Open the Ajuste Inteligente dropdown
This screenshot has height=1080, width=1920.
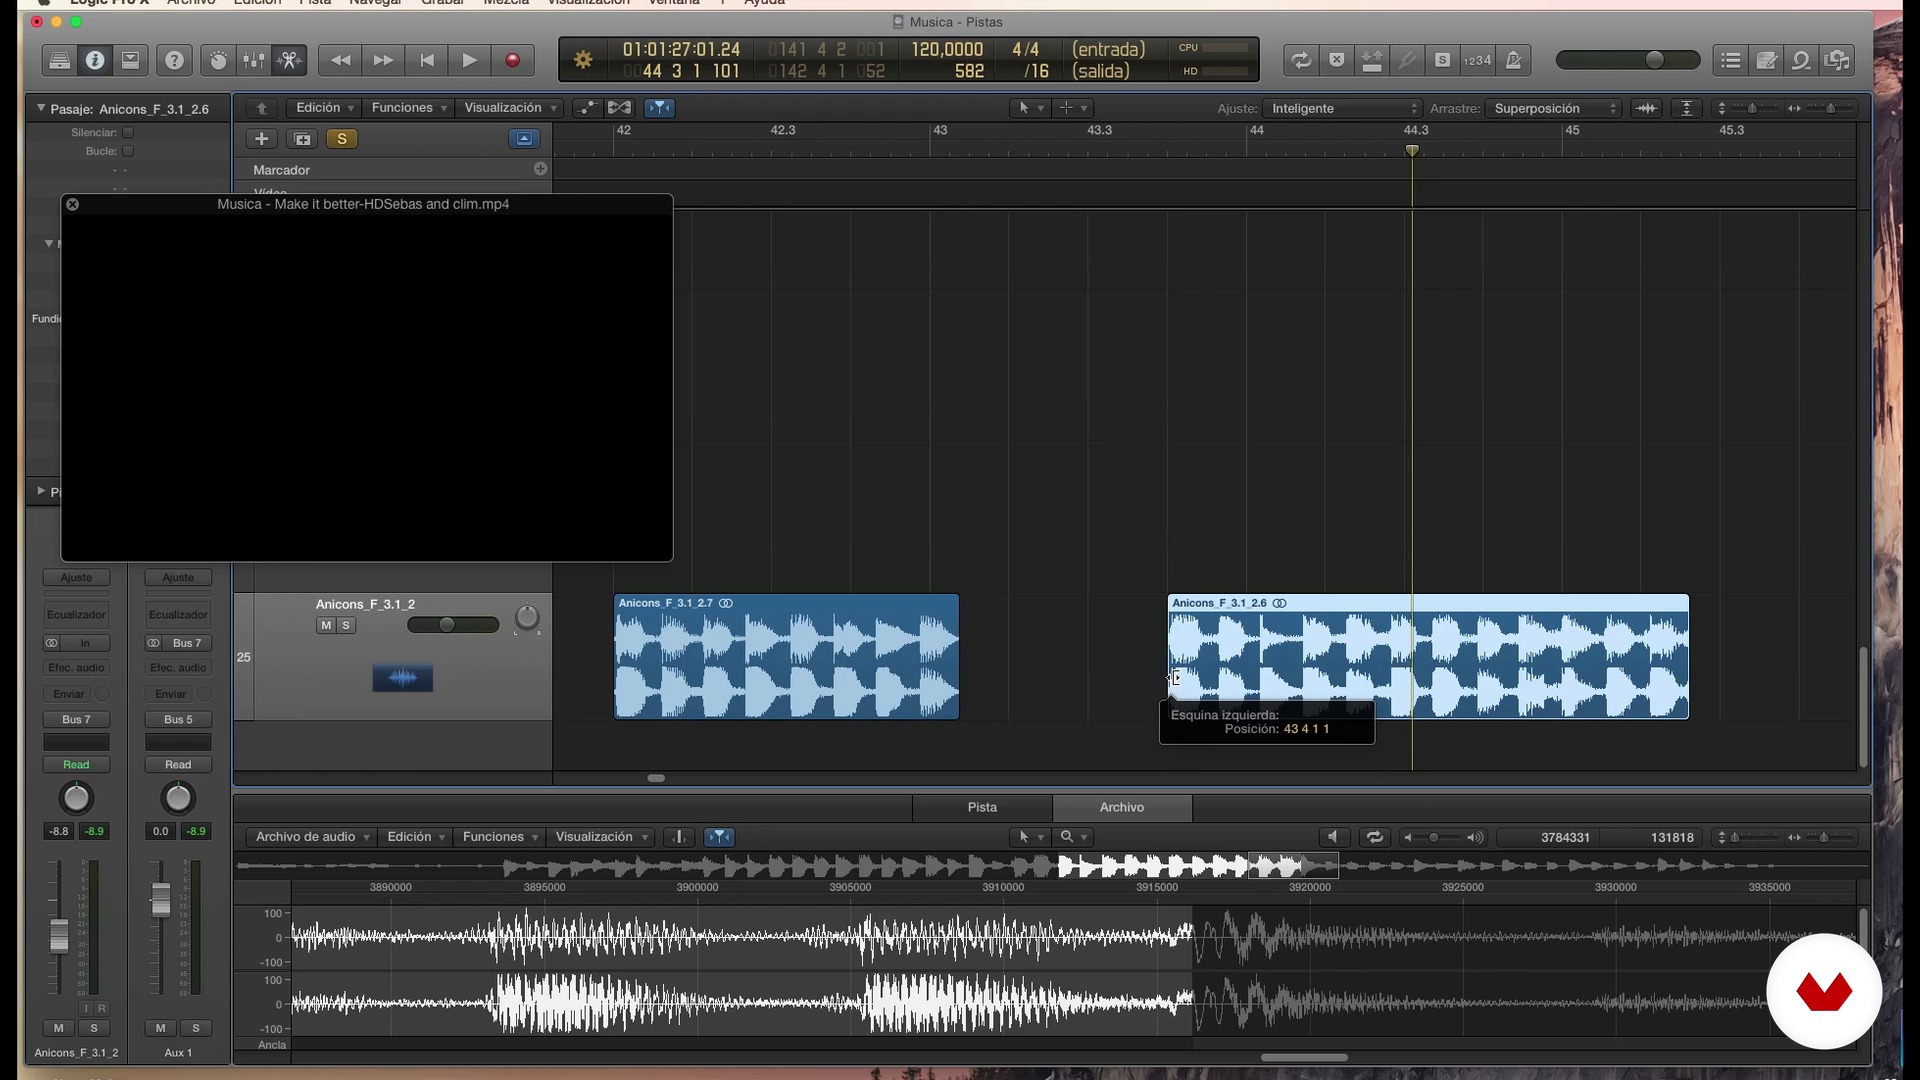[x=1342, y=108]
